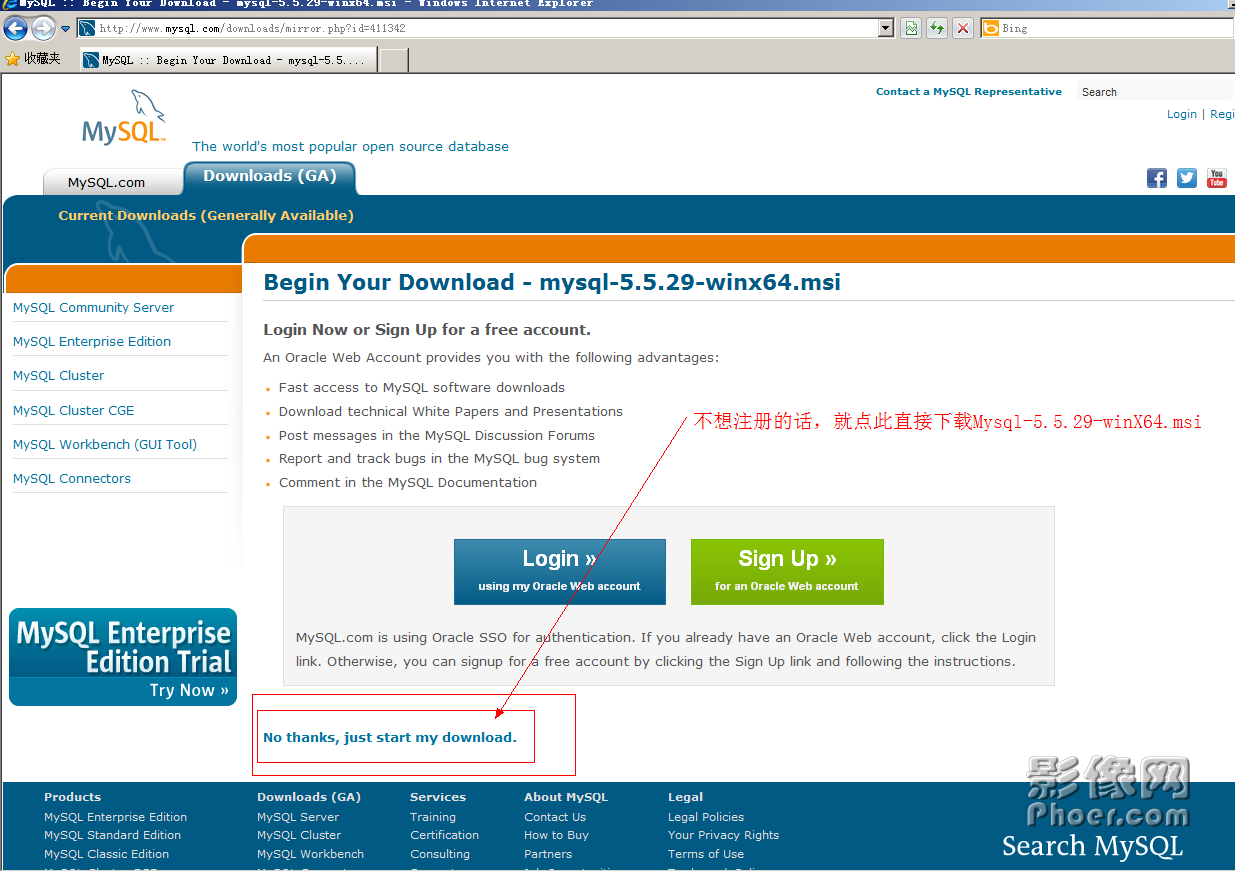The image size is (1235, 872).
Task: Open footer MySQL Workbench link
Action: 311,854
